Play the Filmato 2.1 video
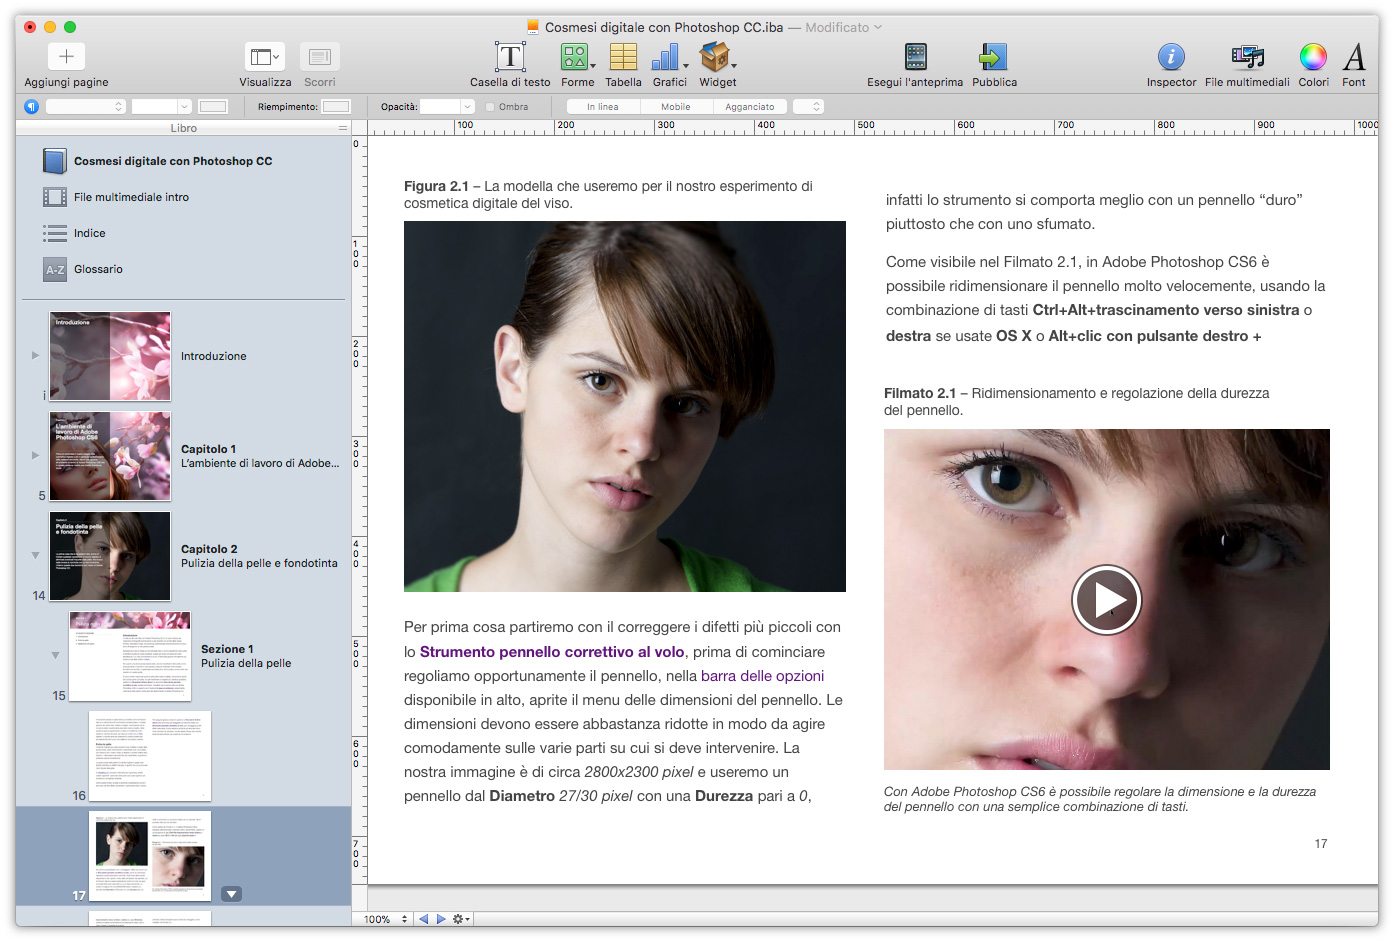This screenshot has width=1394, height=942. tap(1106, 600)
